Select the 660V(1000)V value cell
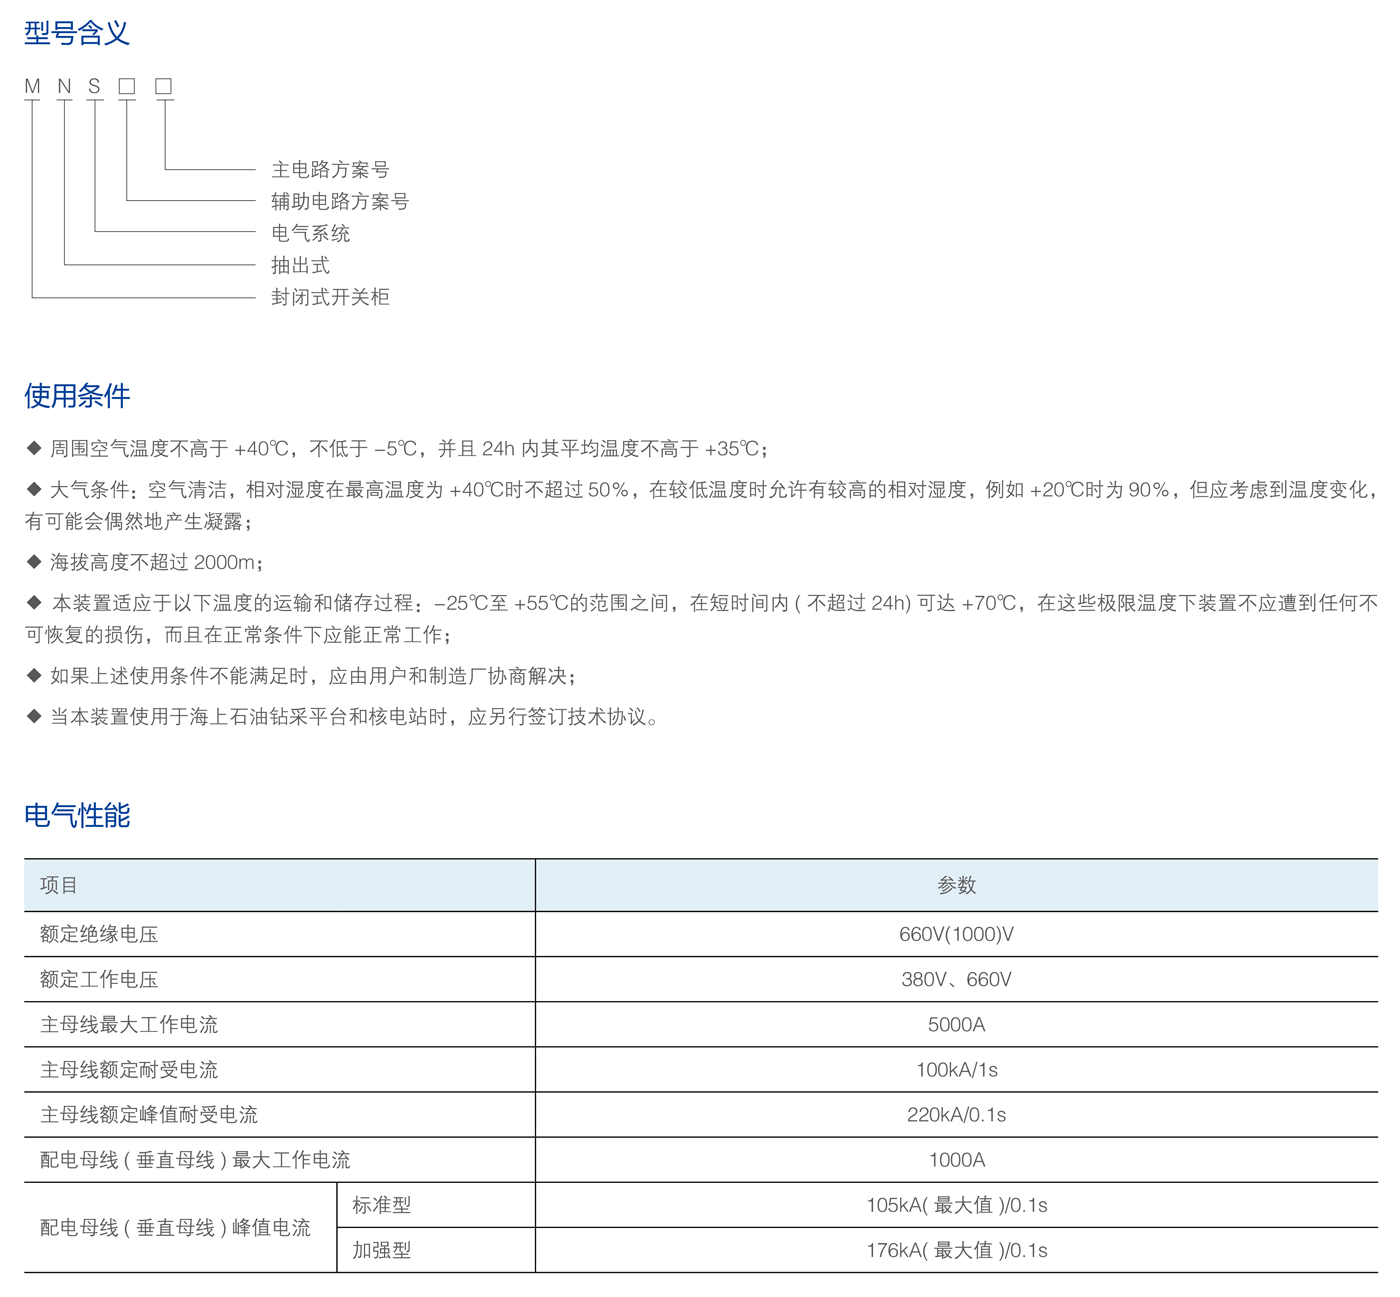1400x1297 pixels. [x=956, y=934]
